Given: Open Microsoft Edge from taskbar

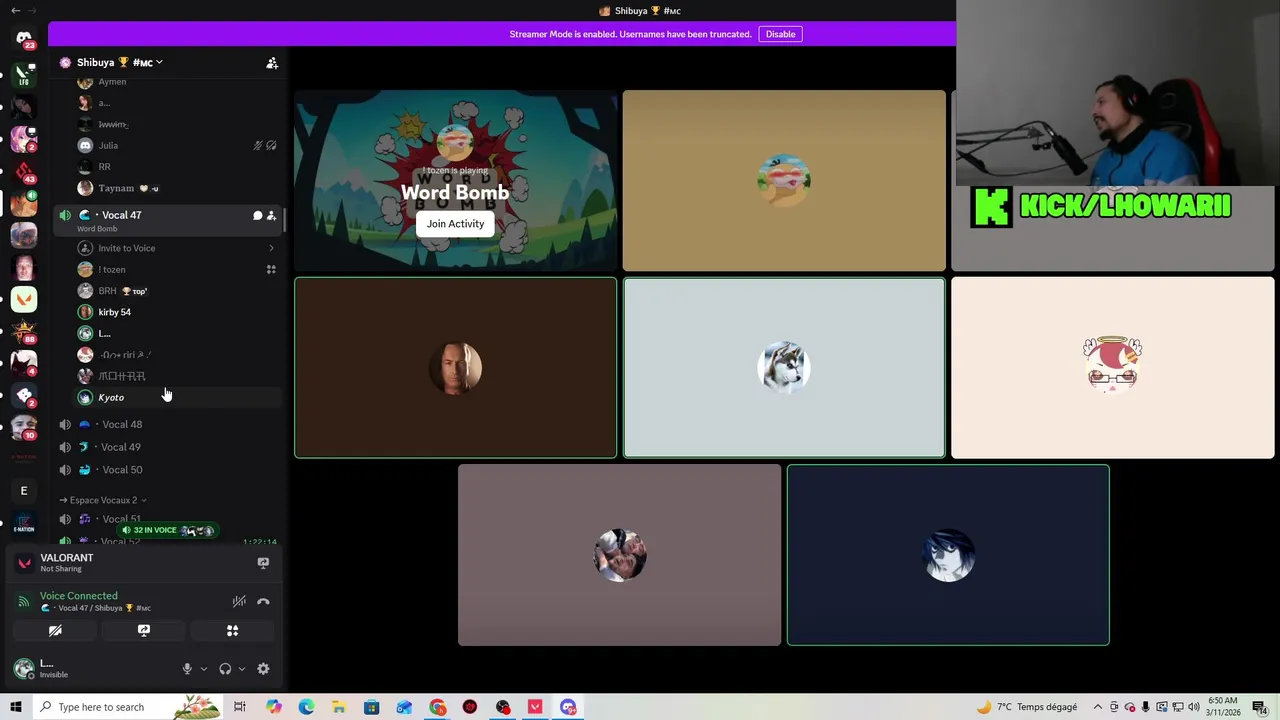Looking at the screenshot, I should pos(306,707).
